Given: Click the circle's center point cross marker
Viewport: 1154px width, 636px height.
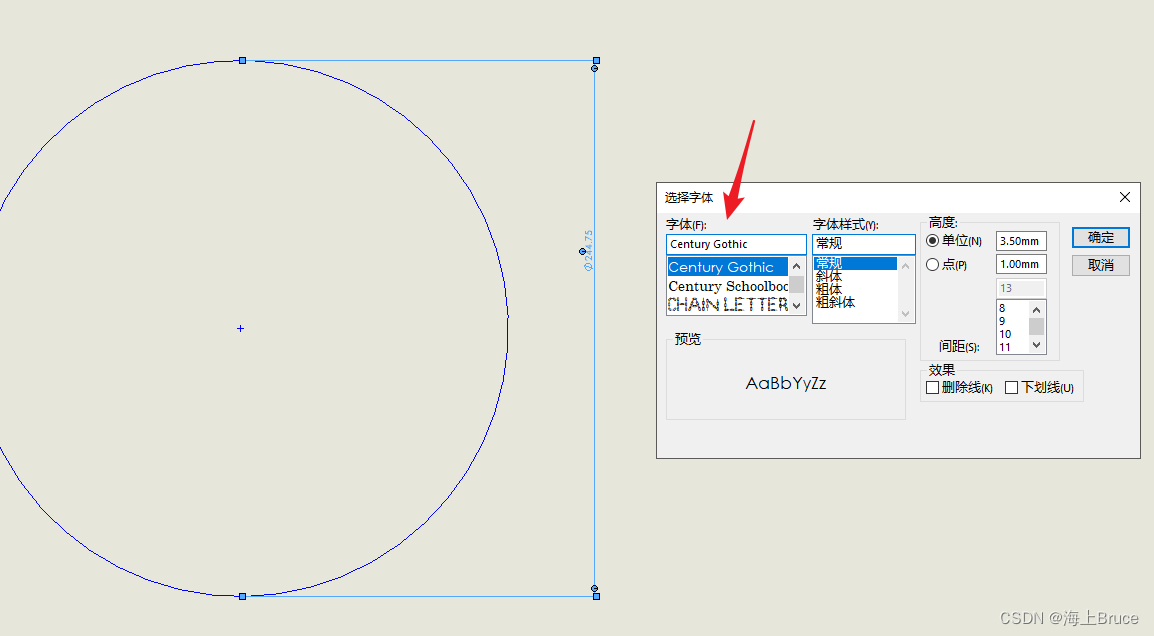Looking at the screenshot, I should (x=241, y=328).
